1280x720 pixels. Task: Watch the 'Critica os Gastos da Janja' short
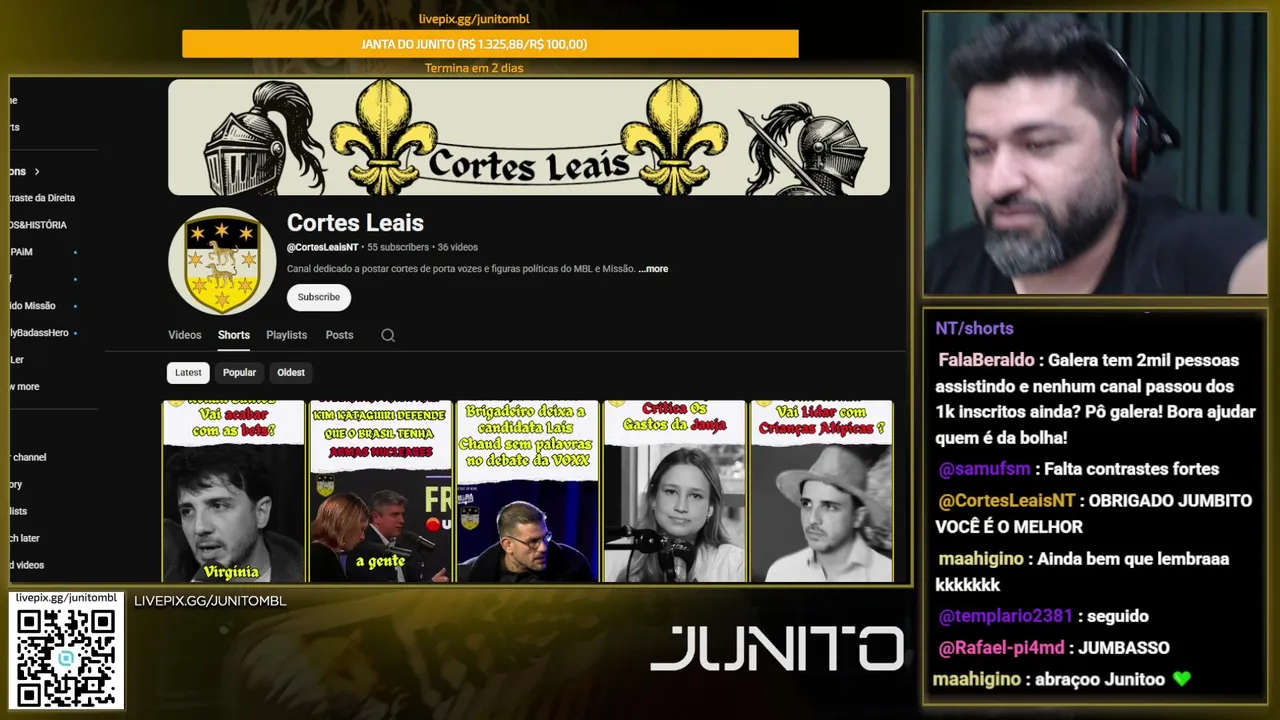pos(674,491)
